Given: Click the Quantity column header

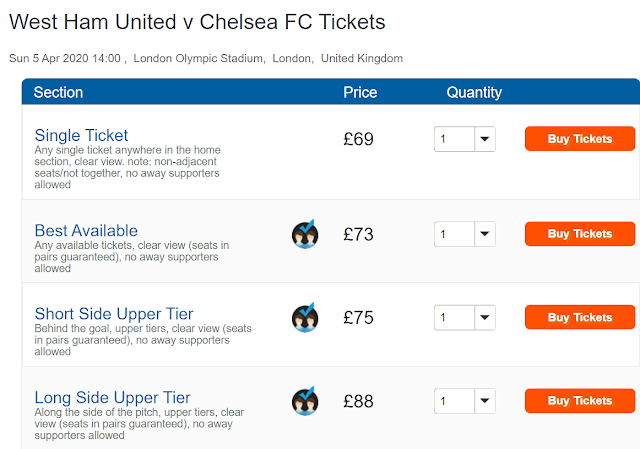Looking at the screenshot, I should 474,92.
